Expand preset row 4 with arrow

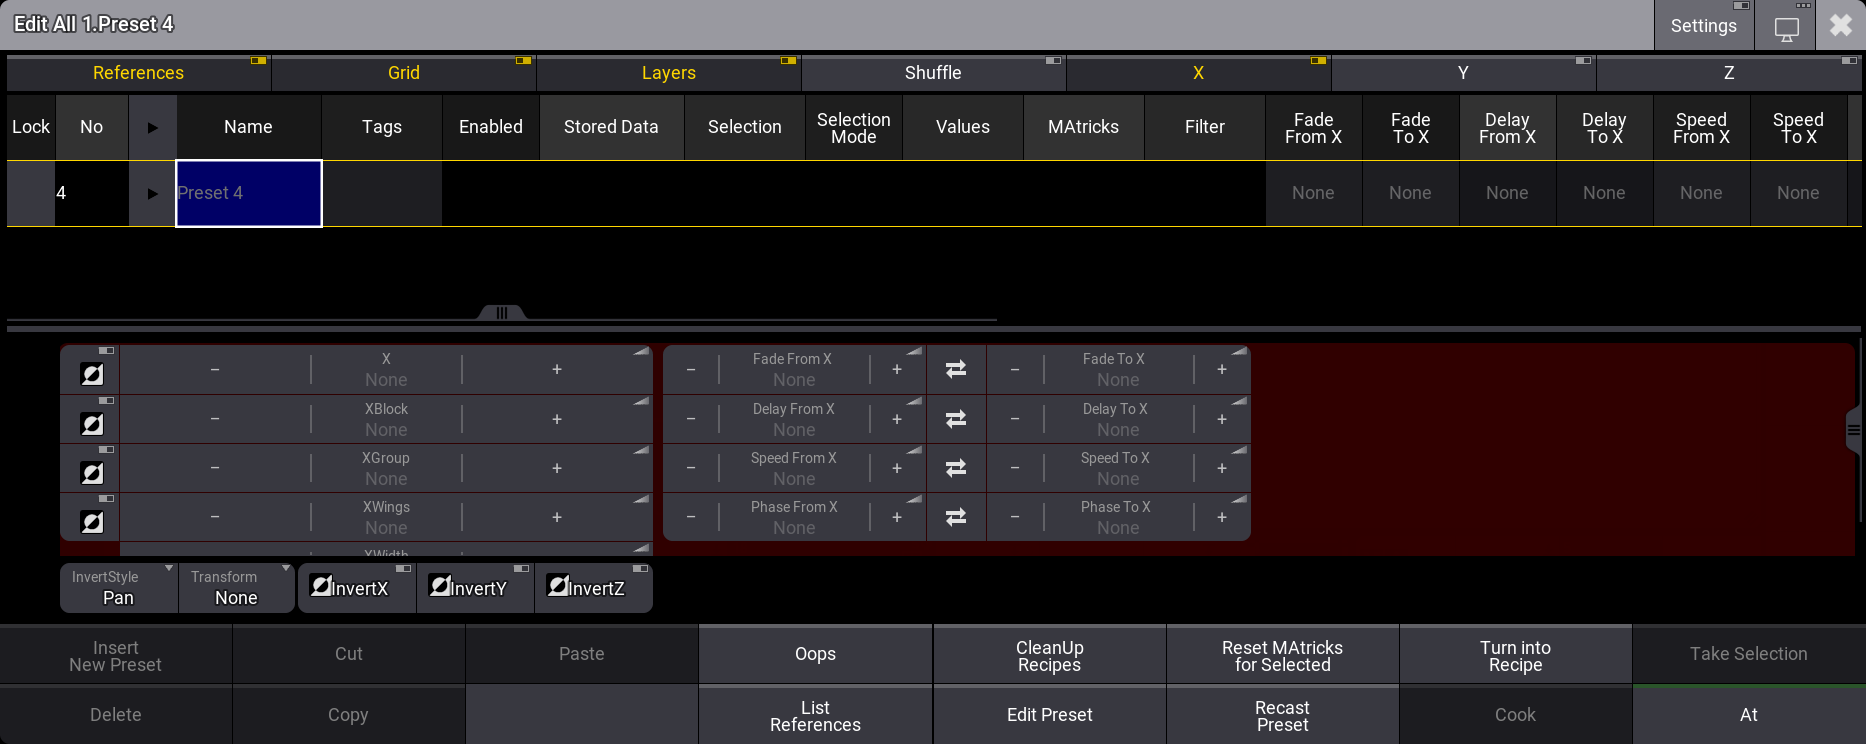pyautogui.click(x=153, y=193)
